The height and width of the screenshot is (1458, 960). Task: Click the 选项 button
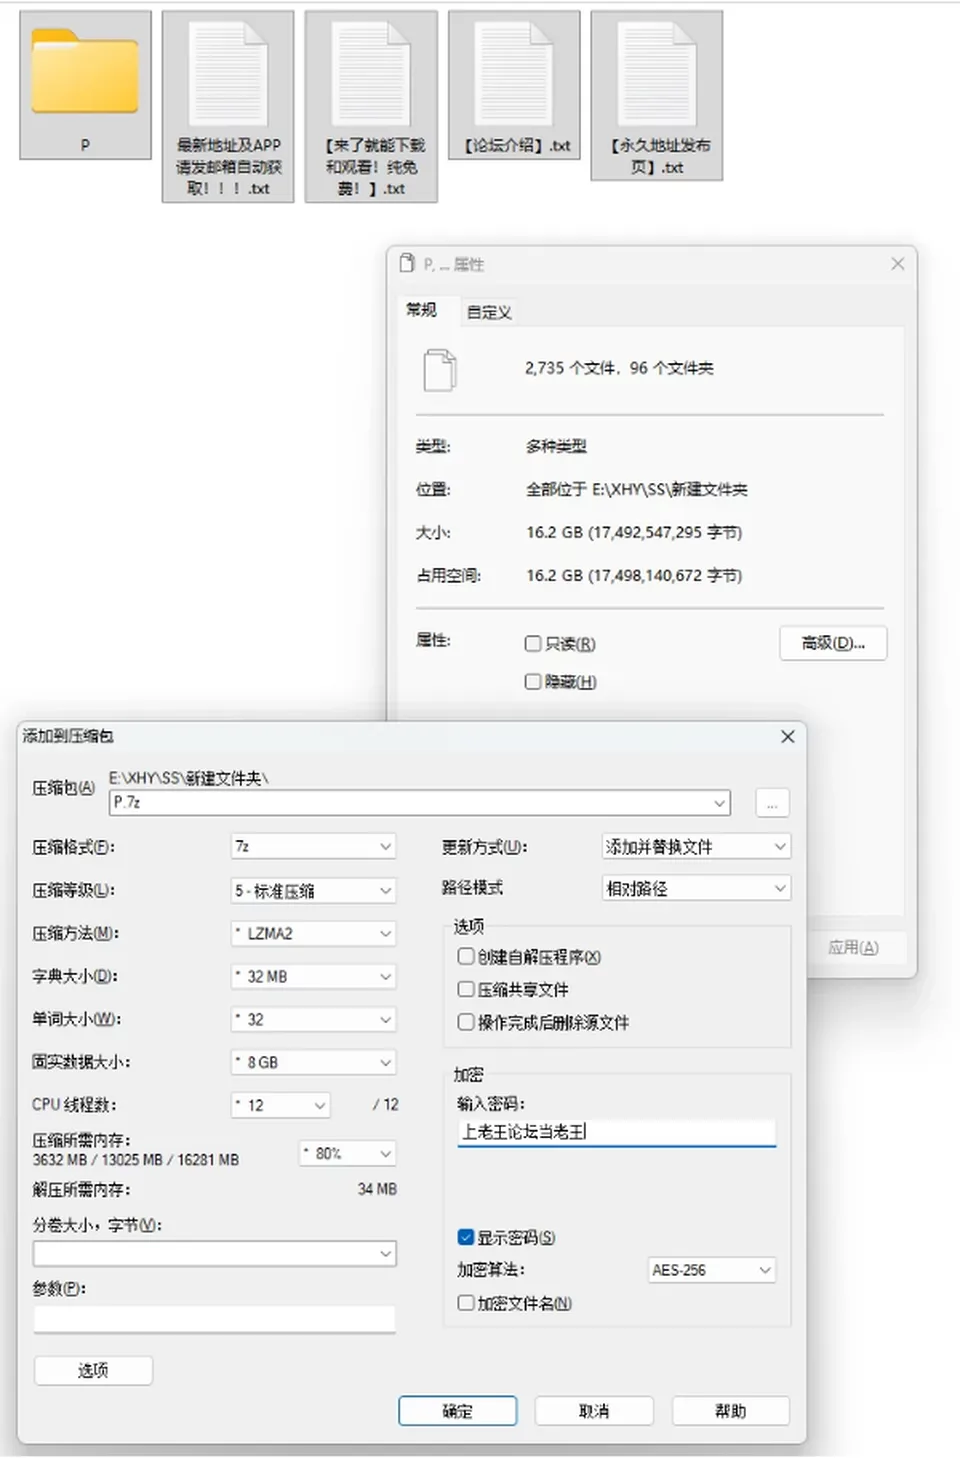[93, 1370]
